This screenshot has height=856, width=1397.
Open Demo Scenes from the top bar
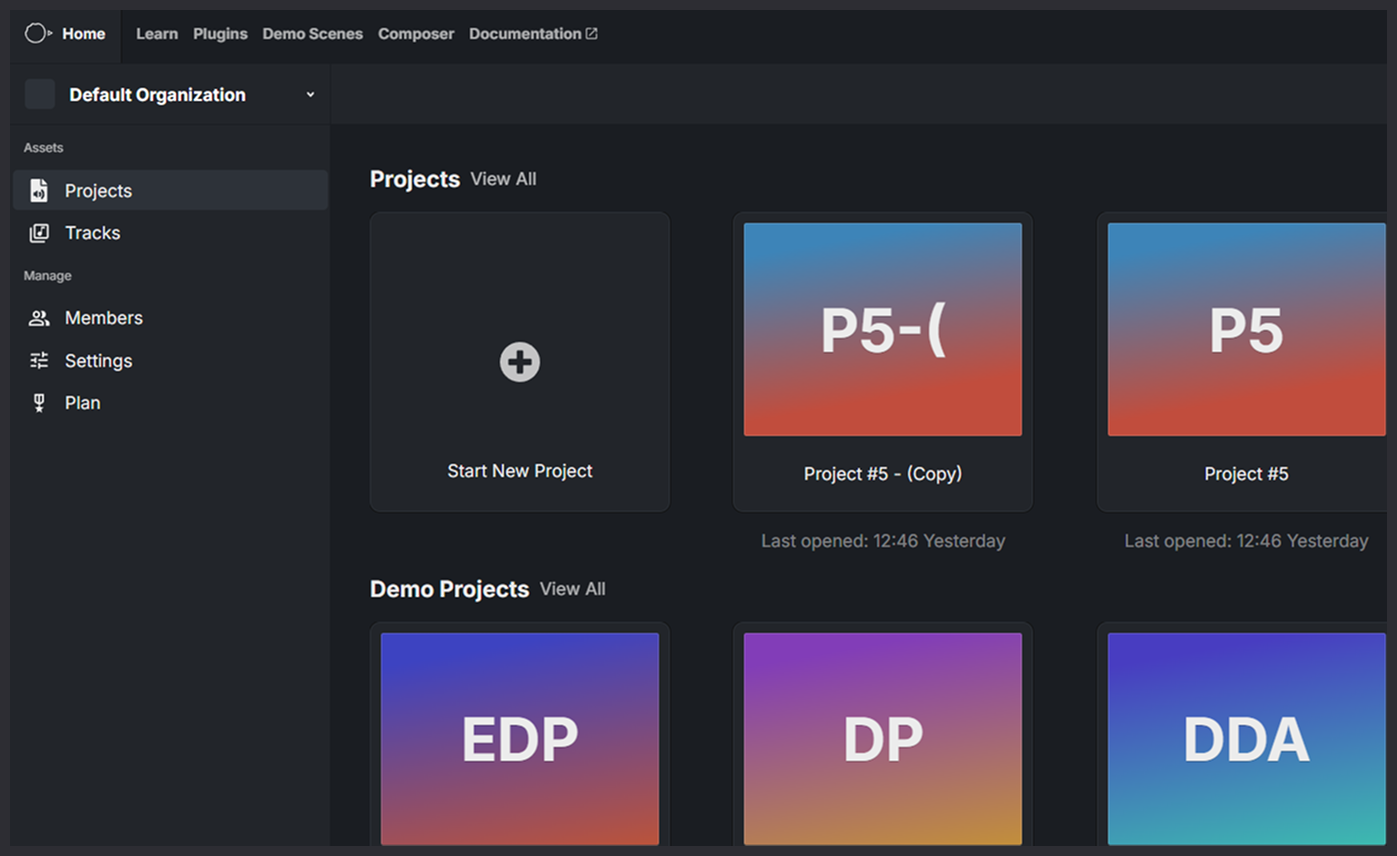point(312,33)
